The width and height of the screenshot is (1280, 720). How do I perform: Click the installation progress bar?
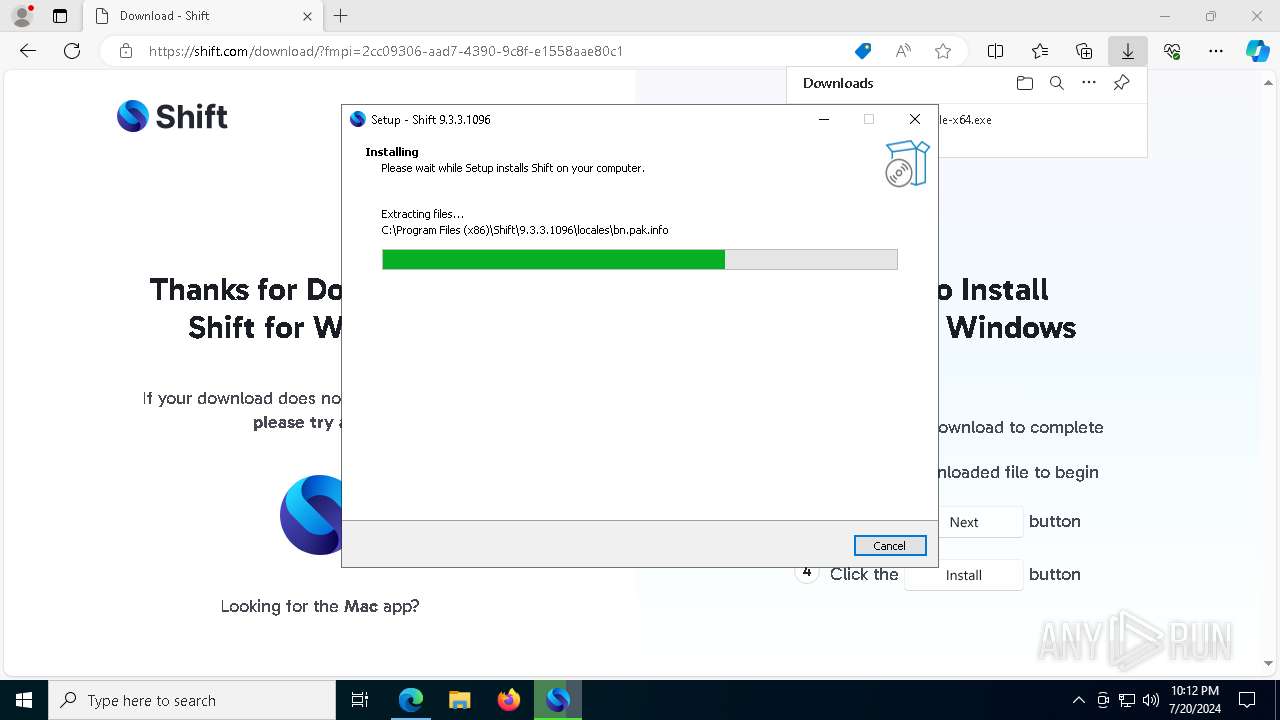click(x=640, y=260)
